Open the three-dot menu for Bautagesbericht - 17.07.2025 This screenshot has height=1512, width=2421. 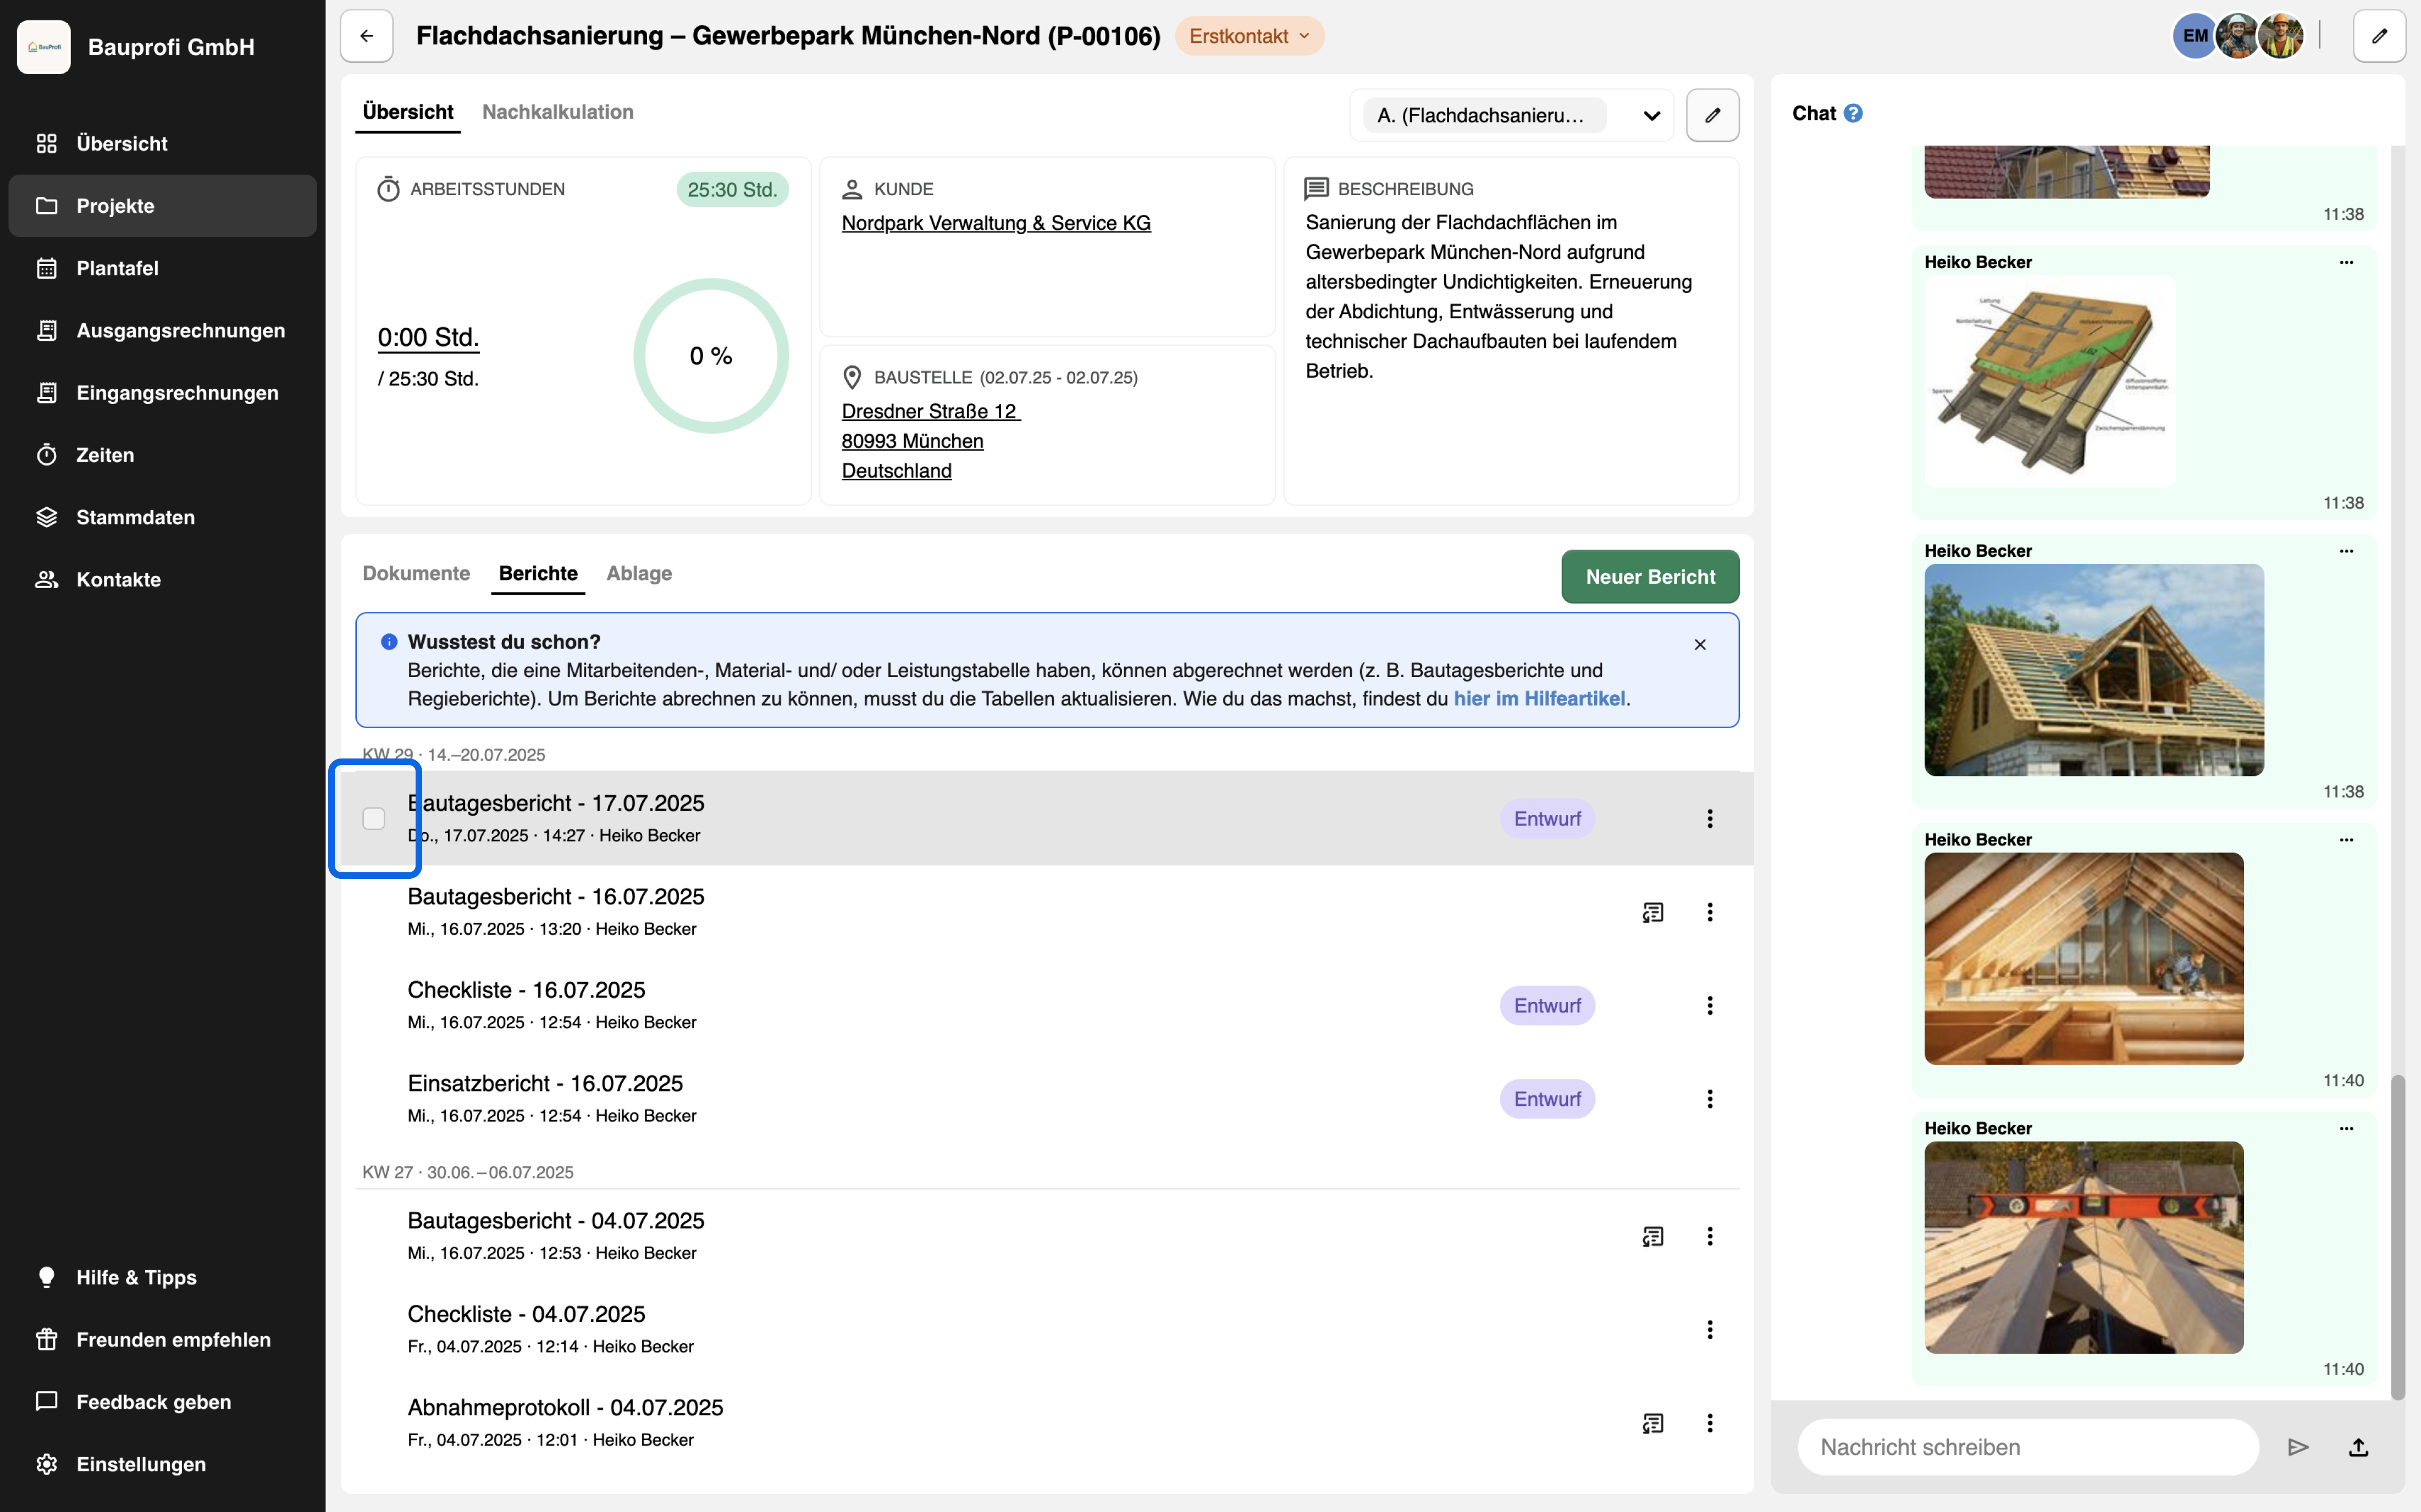click(x=1710, y=818)
